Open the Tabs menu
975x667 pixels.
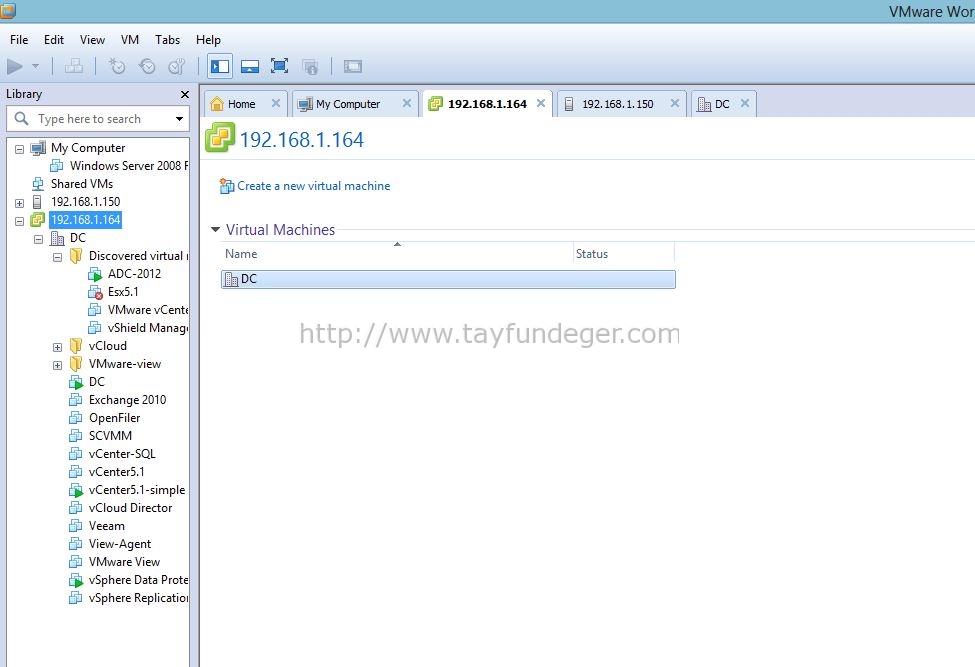[167, 40]
